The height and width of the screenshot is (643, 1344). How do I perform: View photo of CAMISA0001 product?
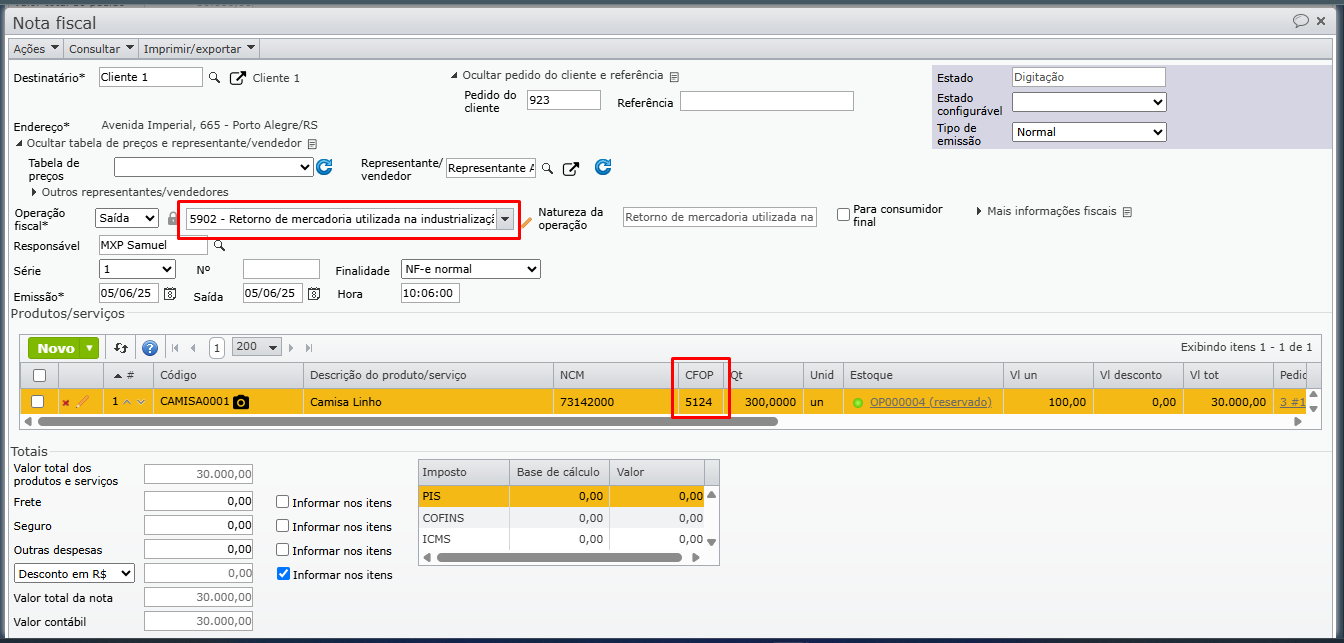click(241, 402)
